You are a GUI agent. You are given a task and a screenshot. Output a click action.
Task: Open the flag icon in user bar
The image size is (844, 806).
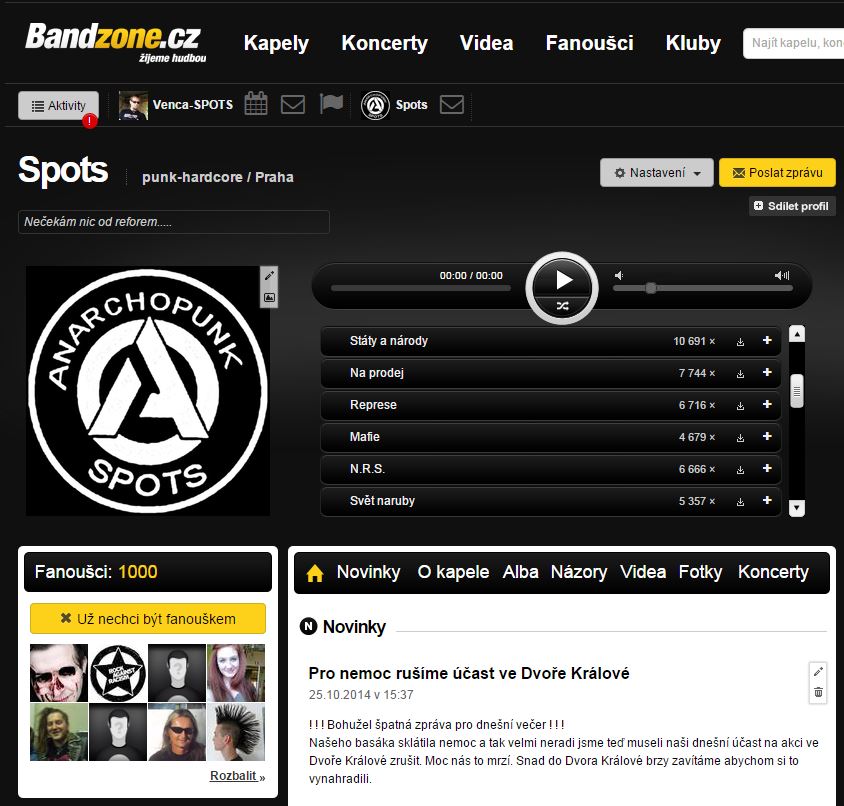pos(331,103)
